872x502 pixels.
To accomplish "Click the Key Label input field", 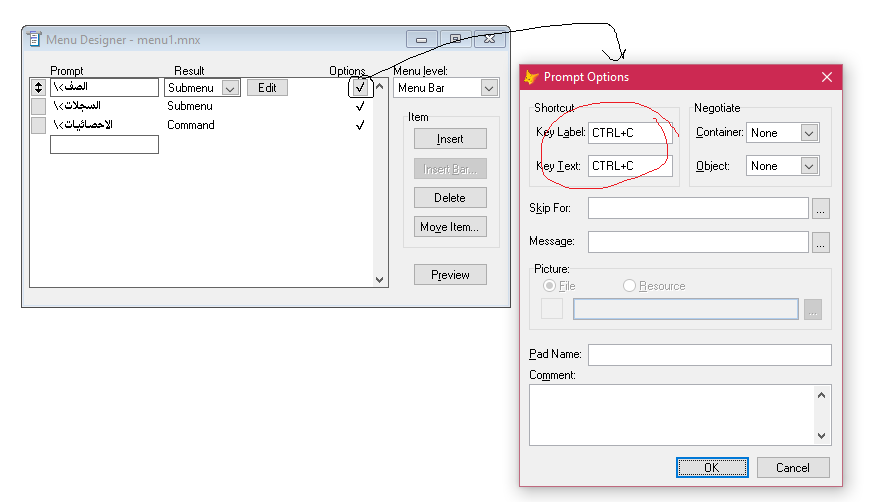I will click(x=630, y=133).
